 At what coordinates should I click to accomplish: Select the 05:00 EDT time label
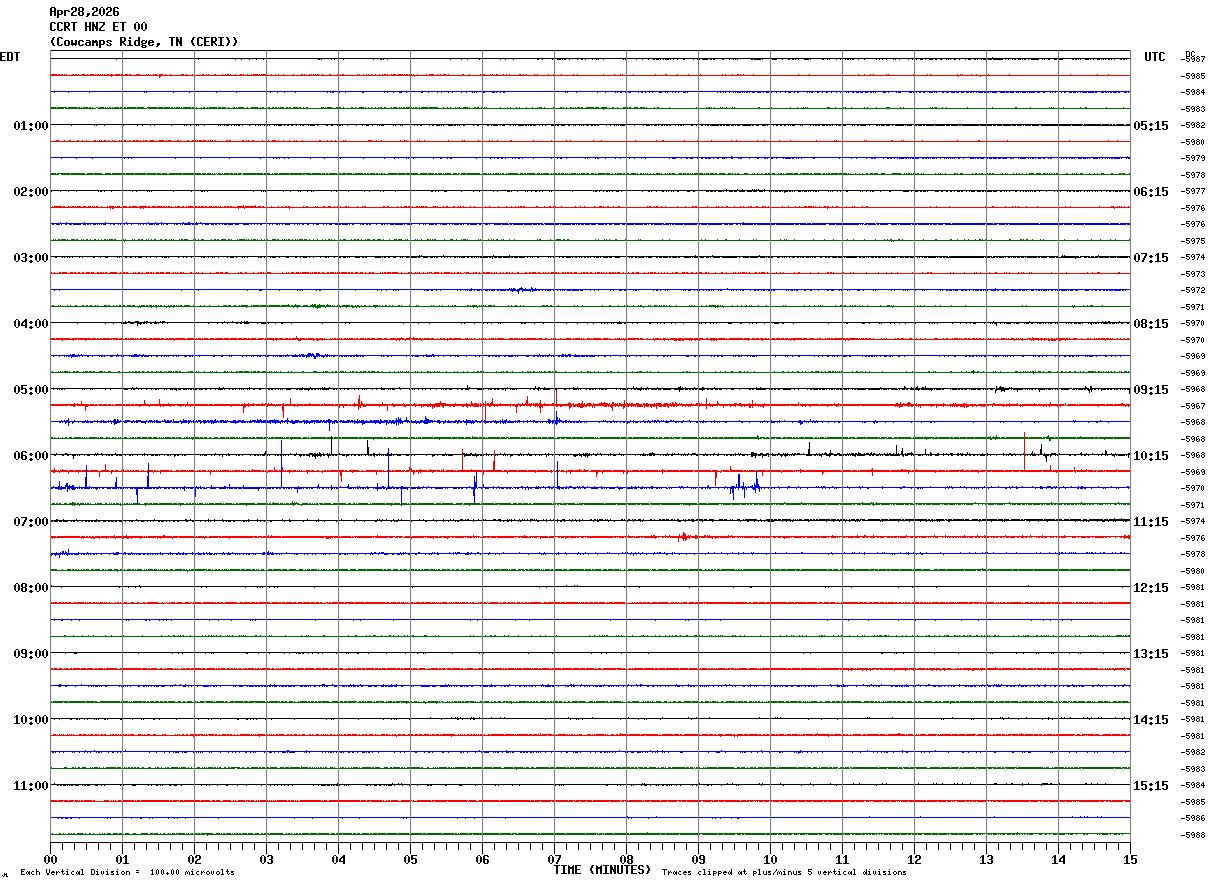point(31,390)
